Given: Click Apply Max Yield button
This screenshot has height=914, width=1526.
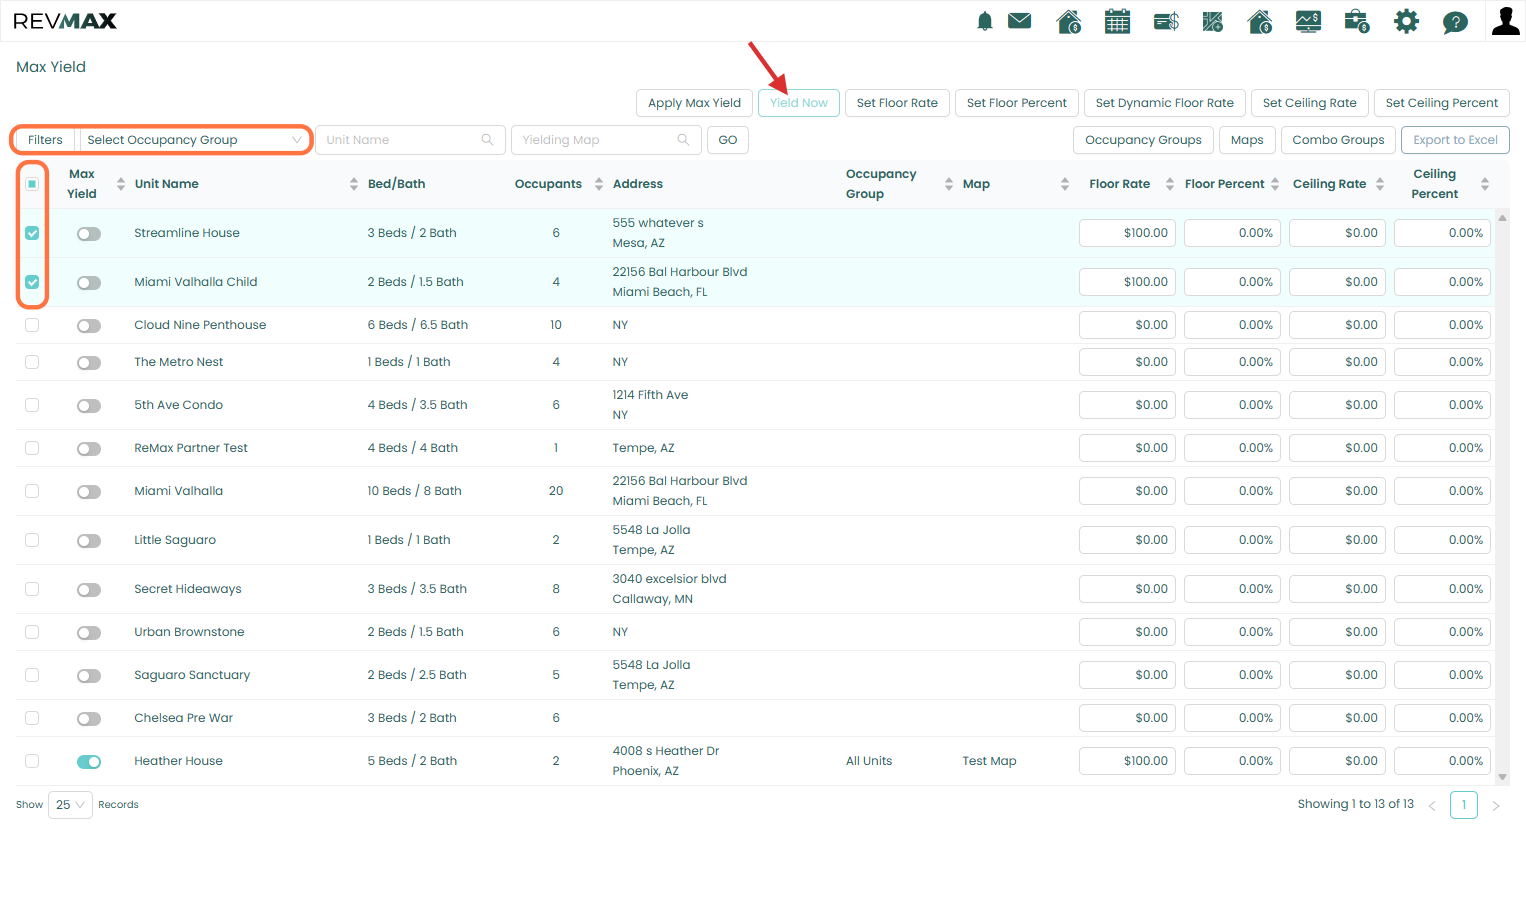Looking at the screenshot, I should tap(694, 103).
